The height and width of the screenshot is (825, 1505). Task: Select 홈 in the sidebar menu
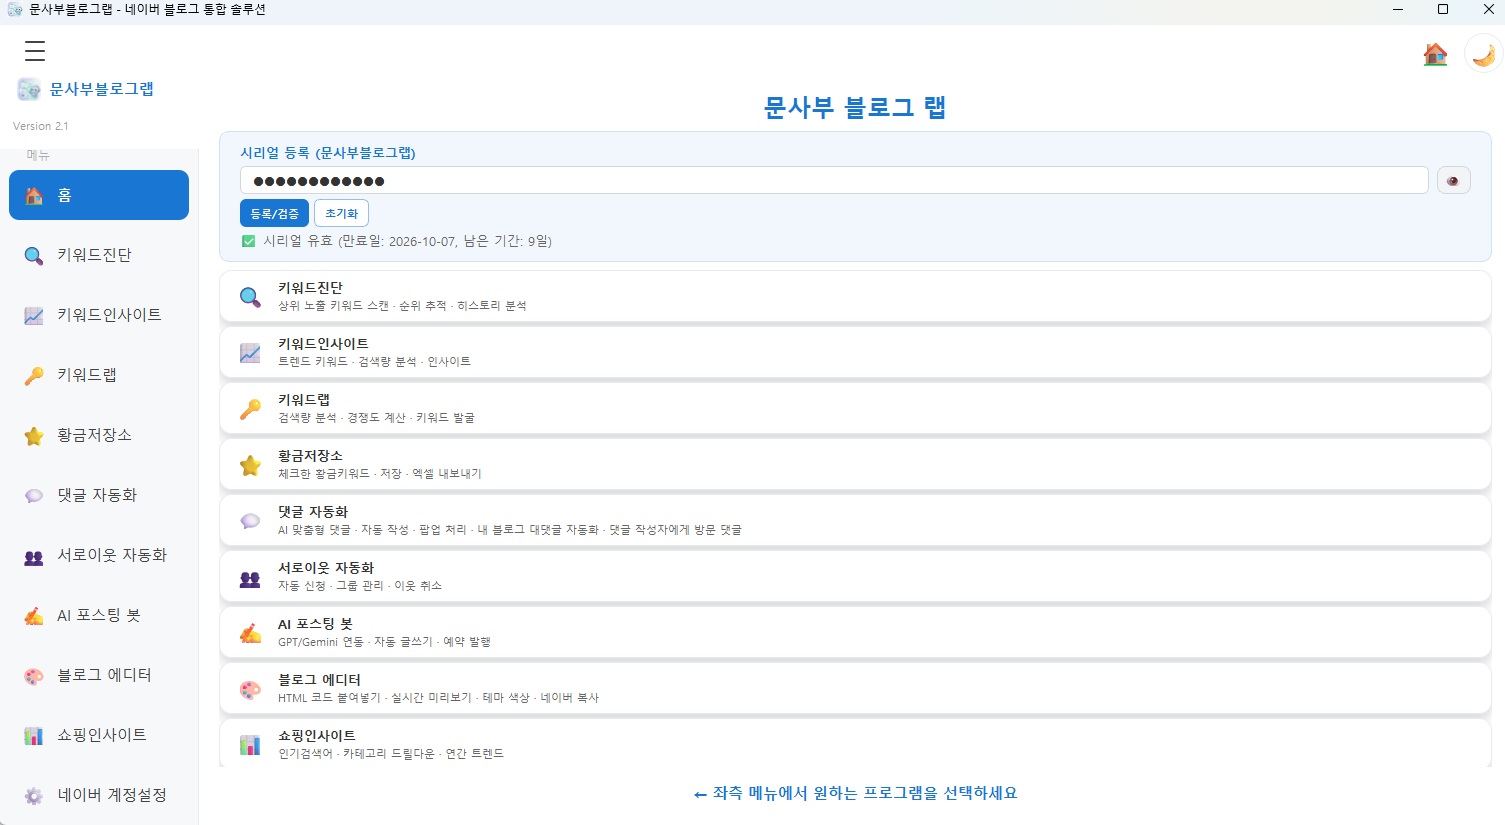[99, 195]
